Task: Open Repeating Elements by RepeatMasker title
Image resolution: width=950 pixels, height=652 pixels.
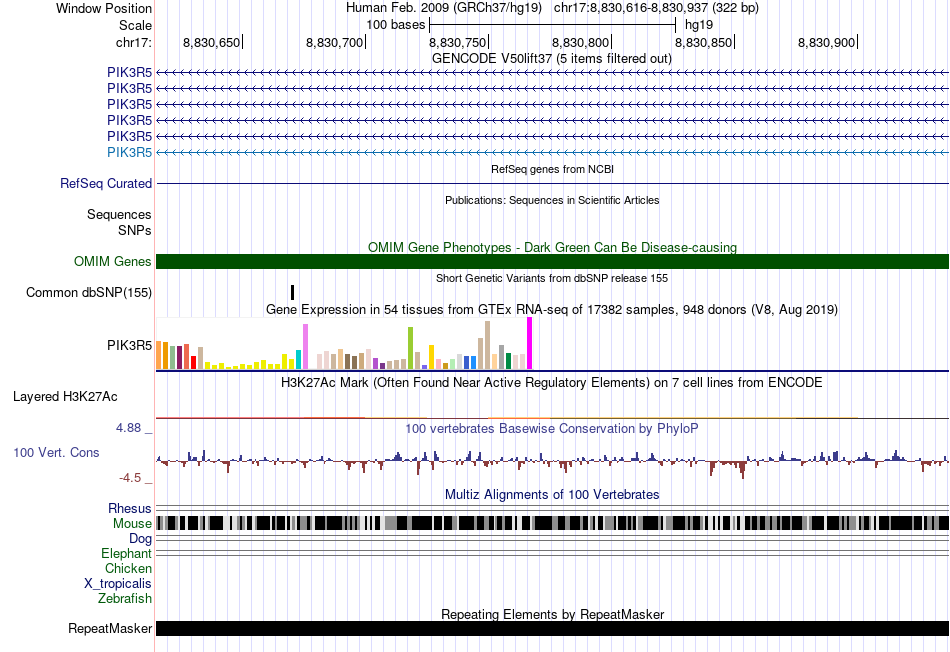Action: point(552,614)
